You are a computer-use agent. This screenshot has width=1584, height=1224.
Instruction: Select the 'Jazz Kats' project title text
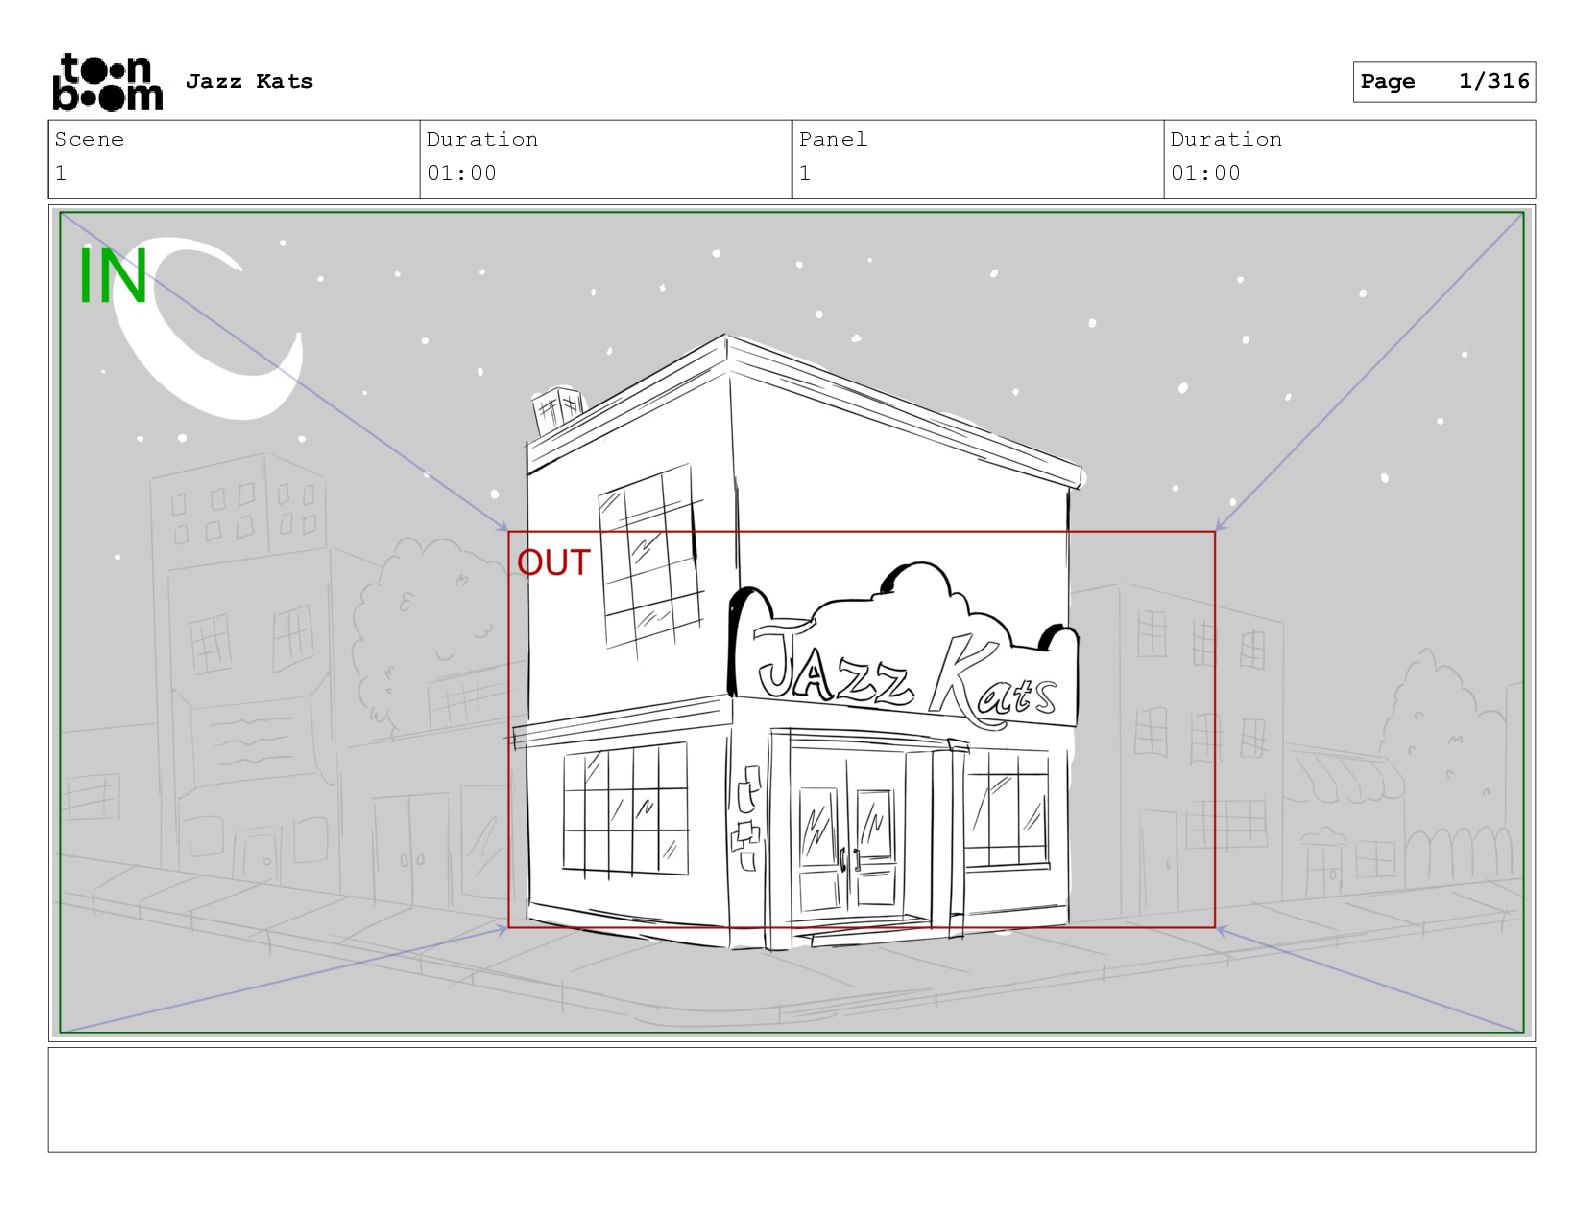tap(249, 81)
